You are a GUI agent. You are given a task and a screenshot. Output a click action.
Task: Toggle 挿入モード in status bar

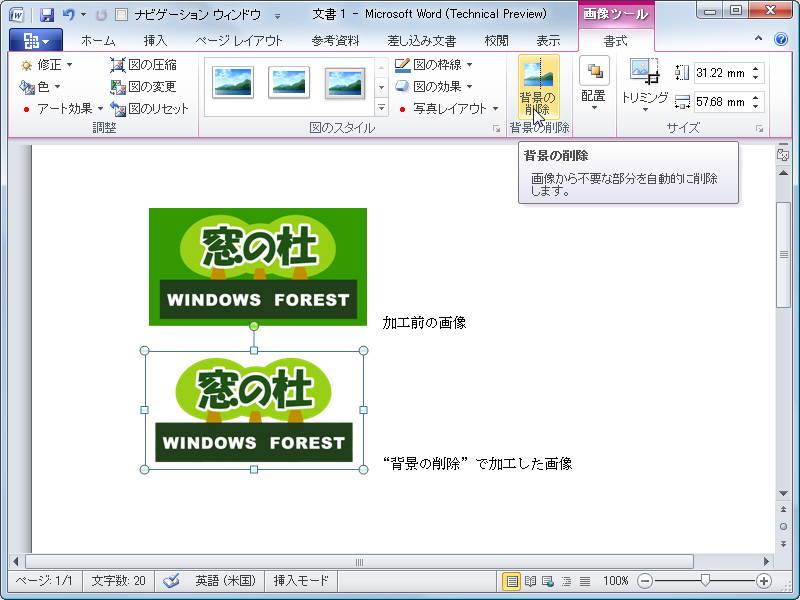301,581
